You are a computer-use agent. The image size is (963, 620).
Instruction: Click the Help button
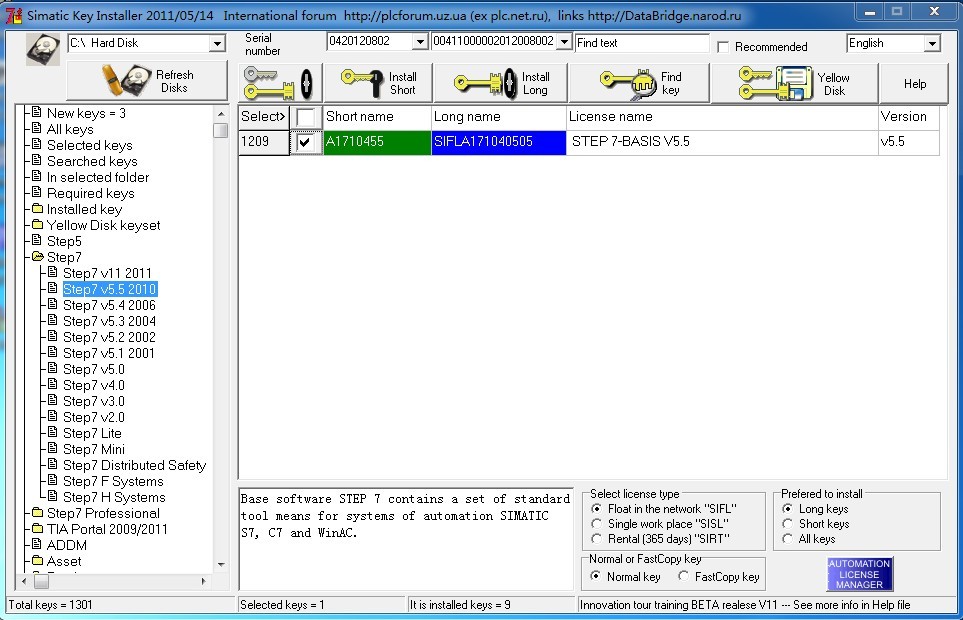[x=914, y=84]
